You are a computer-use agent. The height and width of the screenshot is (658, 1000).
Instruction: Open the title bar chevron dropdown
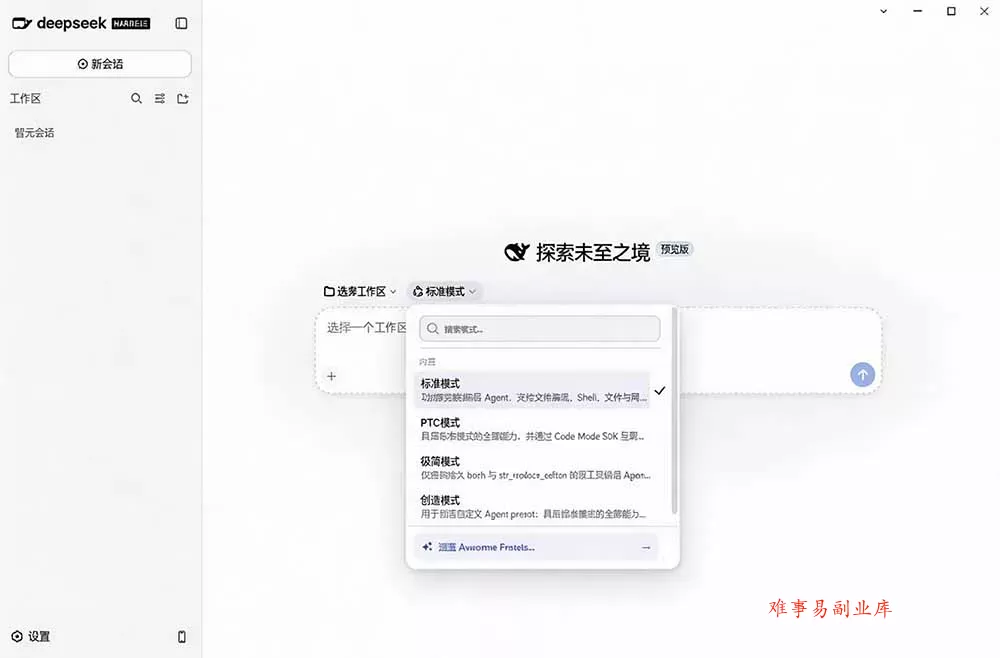pyautogui.click(x=883, y=11)
